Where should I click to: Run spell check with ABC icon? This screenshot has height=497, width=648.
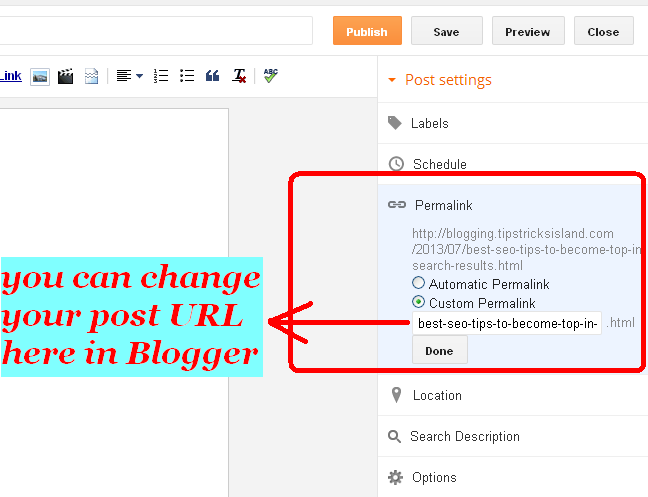pyautogui.click(x=270, y=76)
